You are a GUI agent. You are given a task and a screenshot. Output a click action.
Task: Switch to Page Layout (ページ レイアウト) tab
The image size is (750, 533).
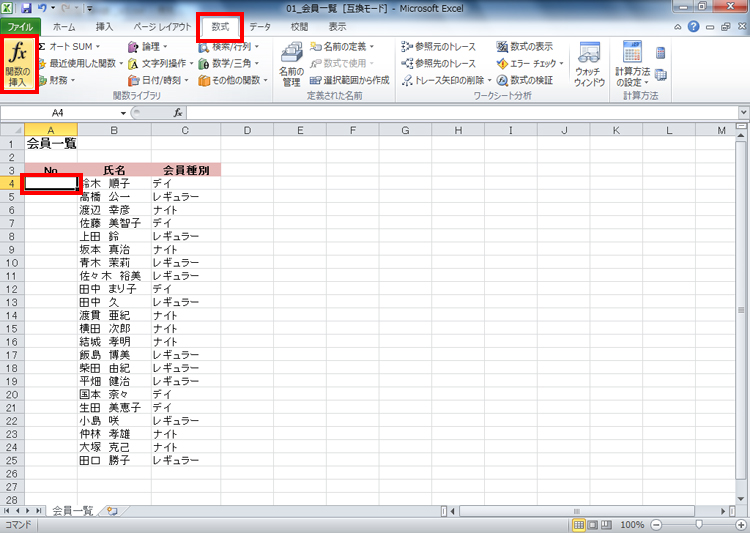tap(162, 27)
